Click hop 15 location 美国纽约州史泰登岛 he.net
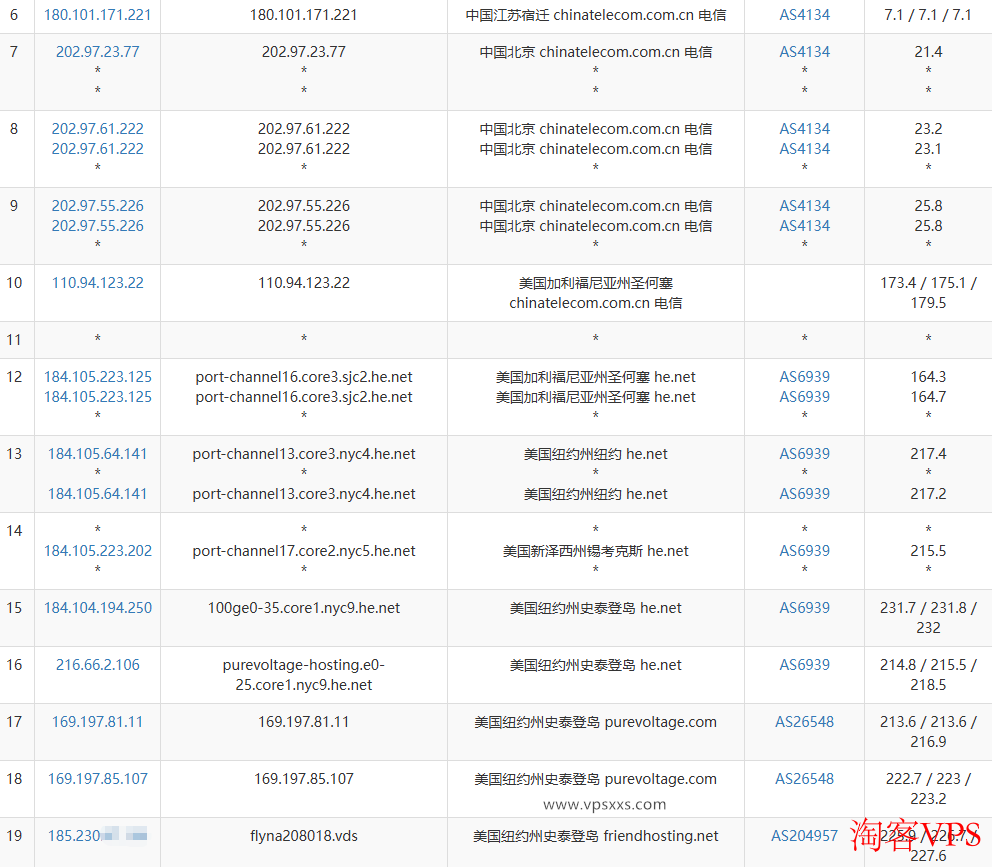Viewport: 992px width, 867px height. 595,608
